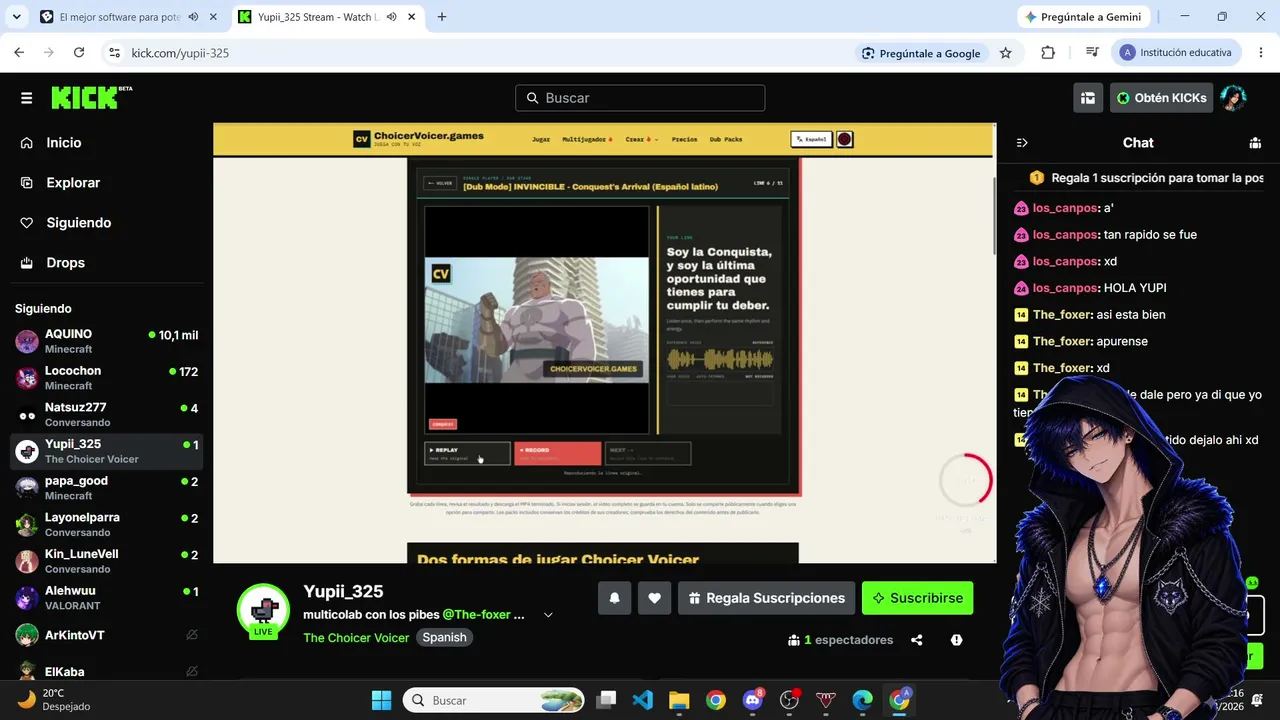Open the Natsuz277 channel in the following list
This screenshot has height=720, width=1280.
tap(107, 415)
